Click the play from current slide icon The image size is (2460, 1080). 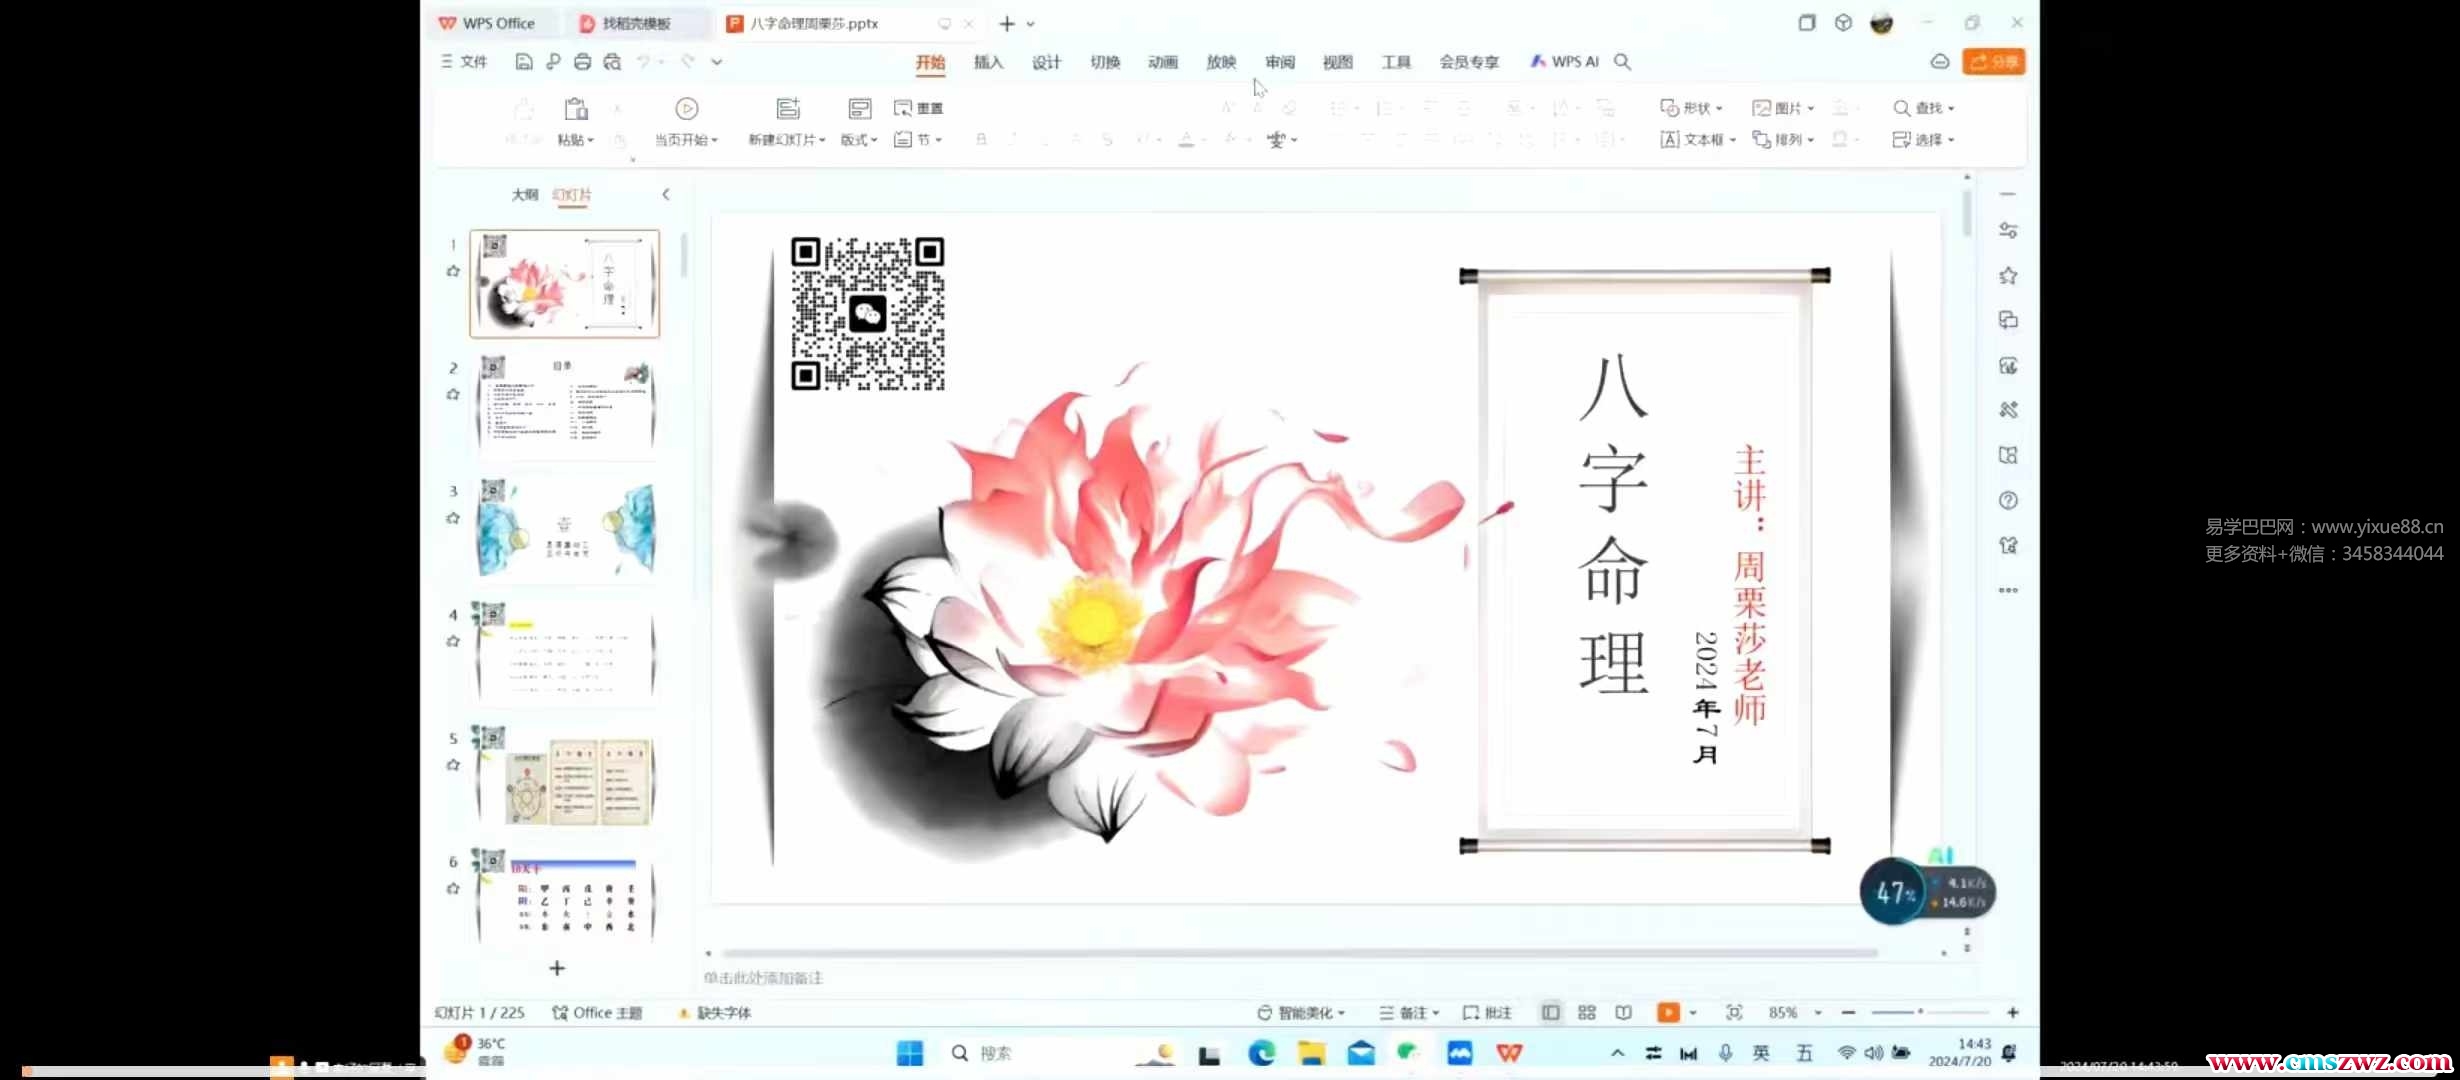coord(686,109)
